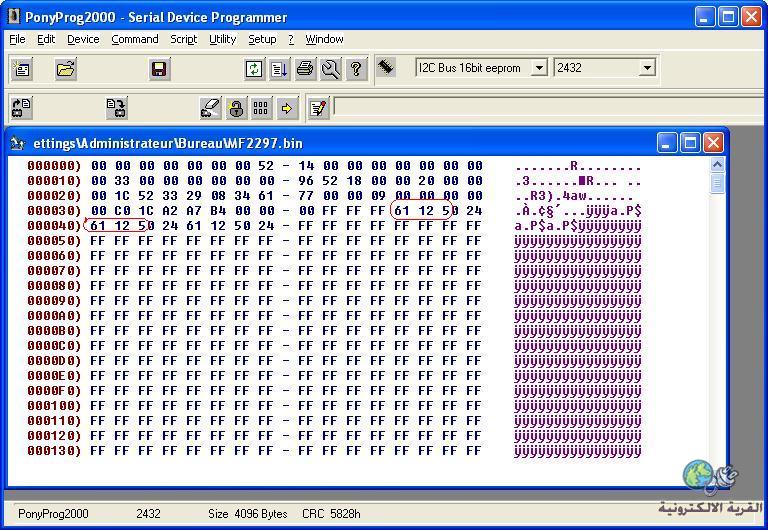Click hex byte A2 in row 000030
Viewport: 768px width, 530px height.
(x=170, y=211)
